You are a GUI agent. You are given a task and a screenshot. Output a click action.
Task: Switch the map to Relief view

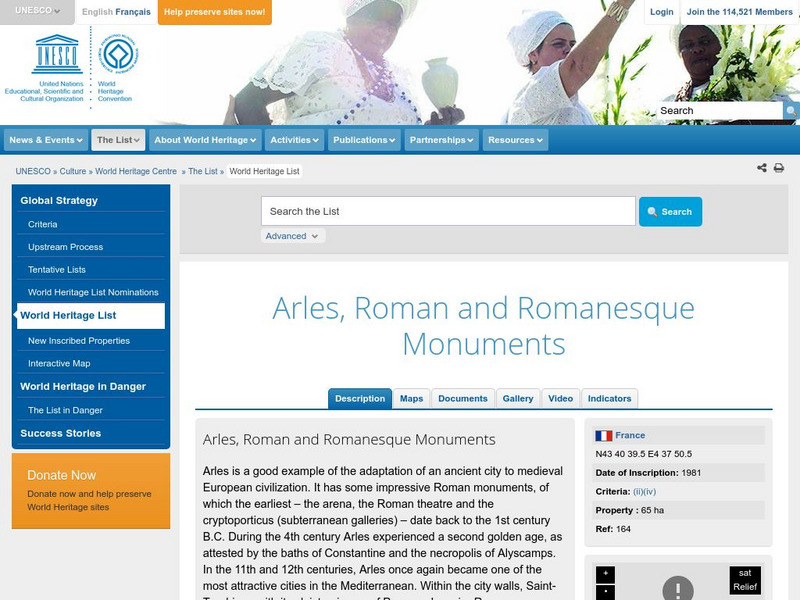[x=745, y=587]
